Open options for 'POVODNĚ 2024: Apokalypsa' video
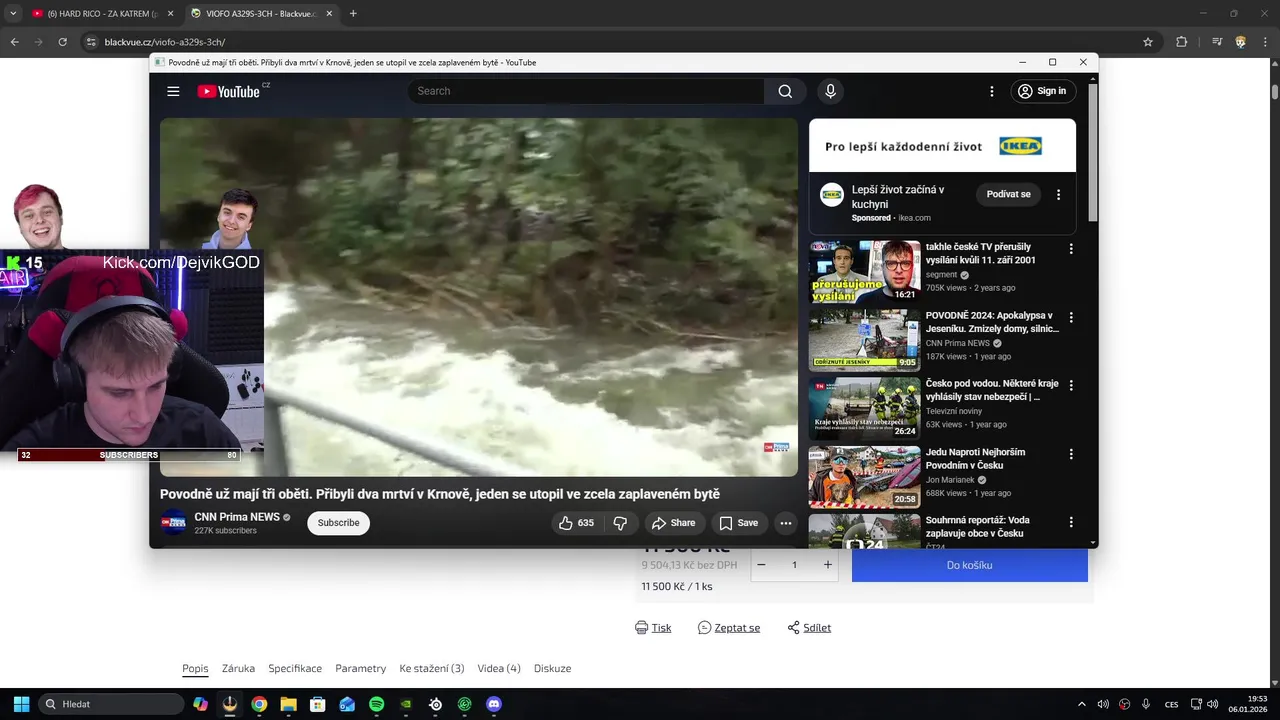 tap(1071, 318)
